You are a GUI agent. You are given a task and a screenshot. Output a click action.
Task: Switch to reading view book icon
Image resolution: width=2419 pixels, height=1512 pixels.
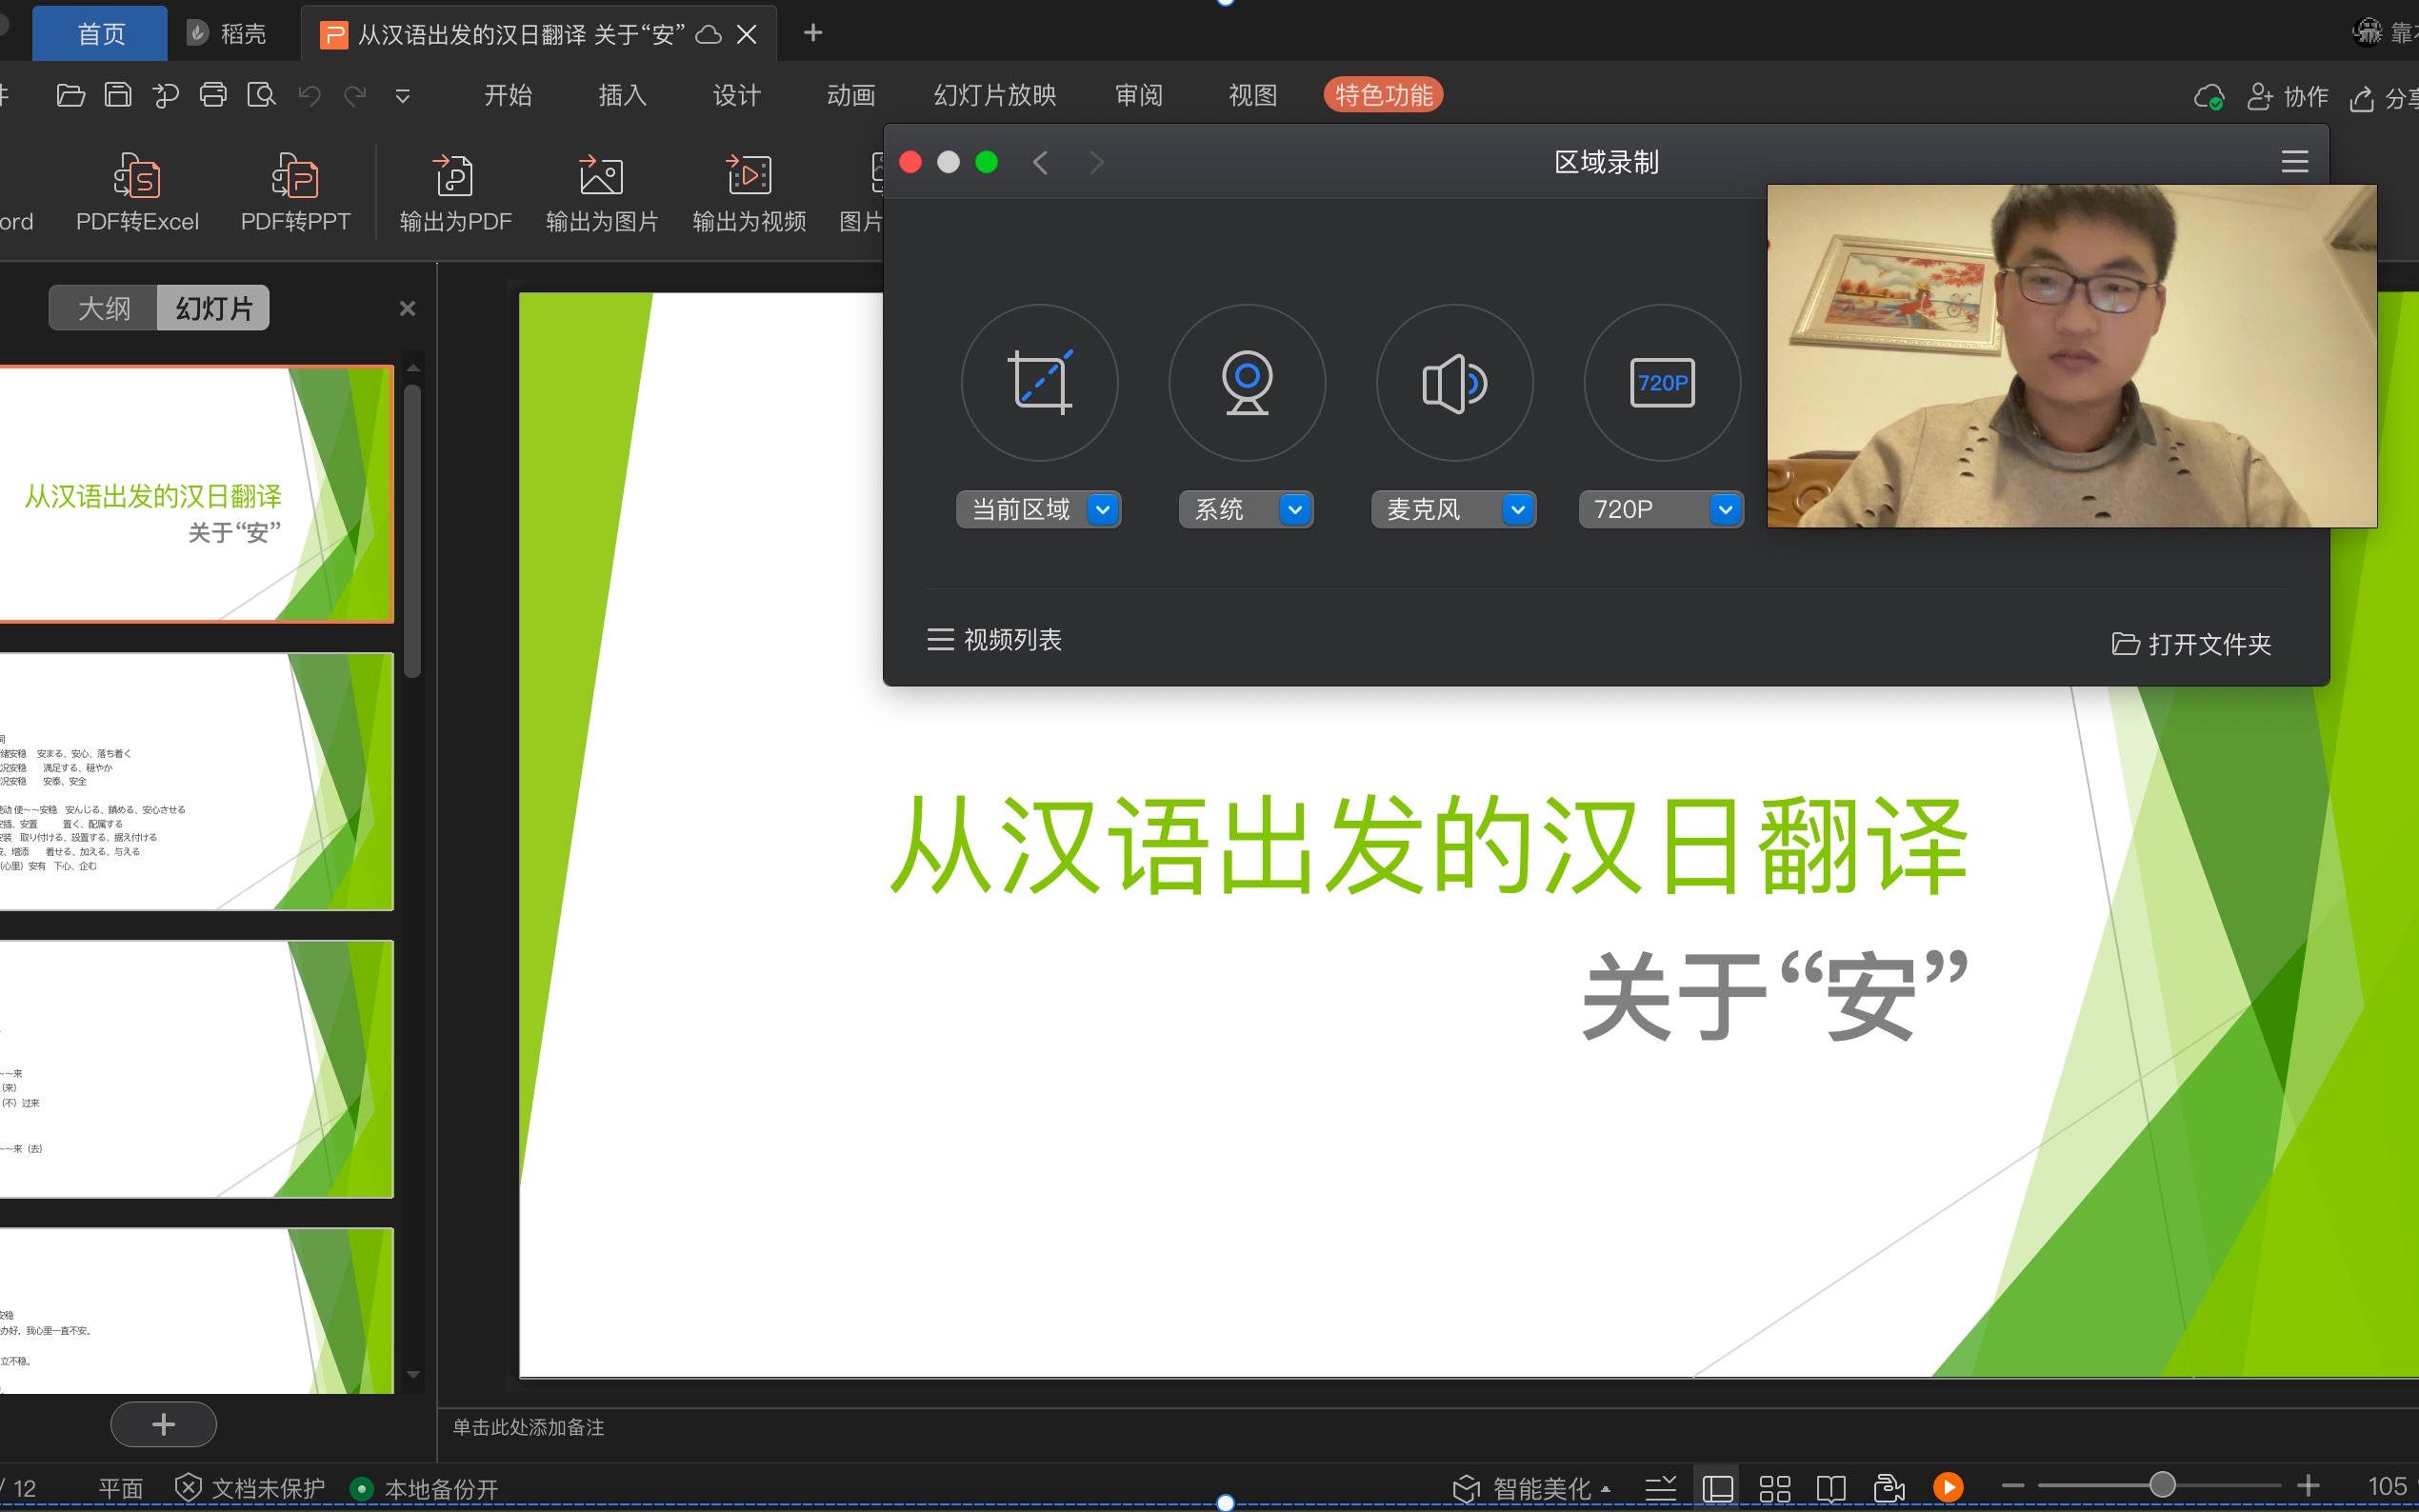(1830, 1488)
